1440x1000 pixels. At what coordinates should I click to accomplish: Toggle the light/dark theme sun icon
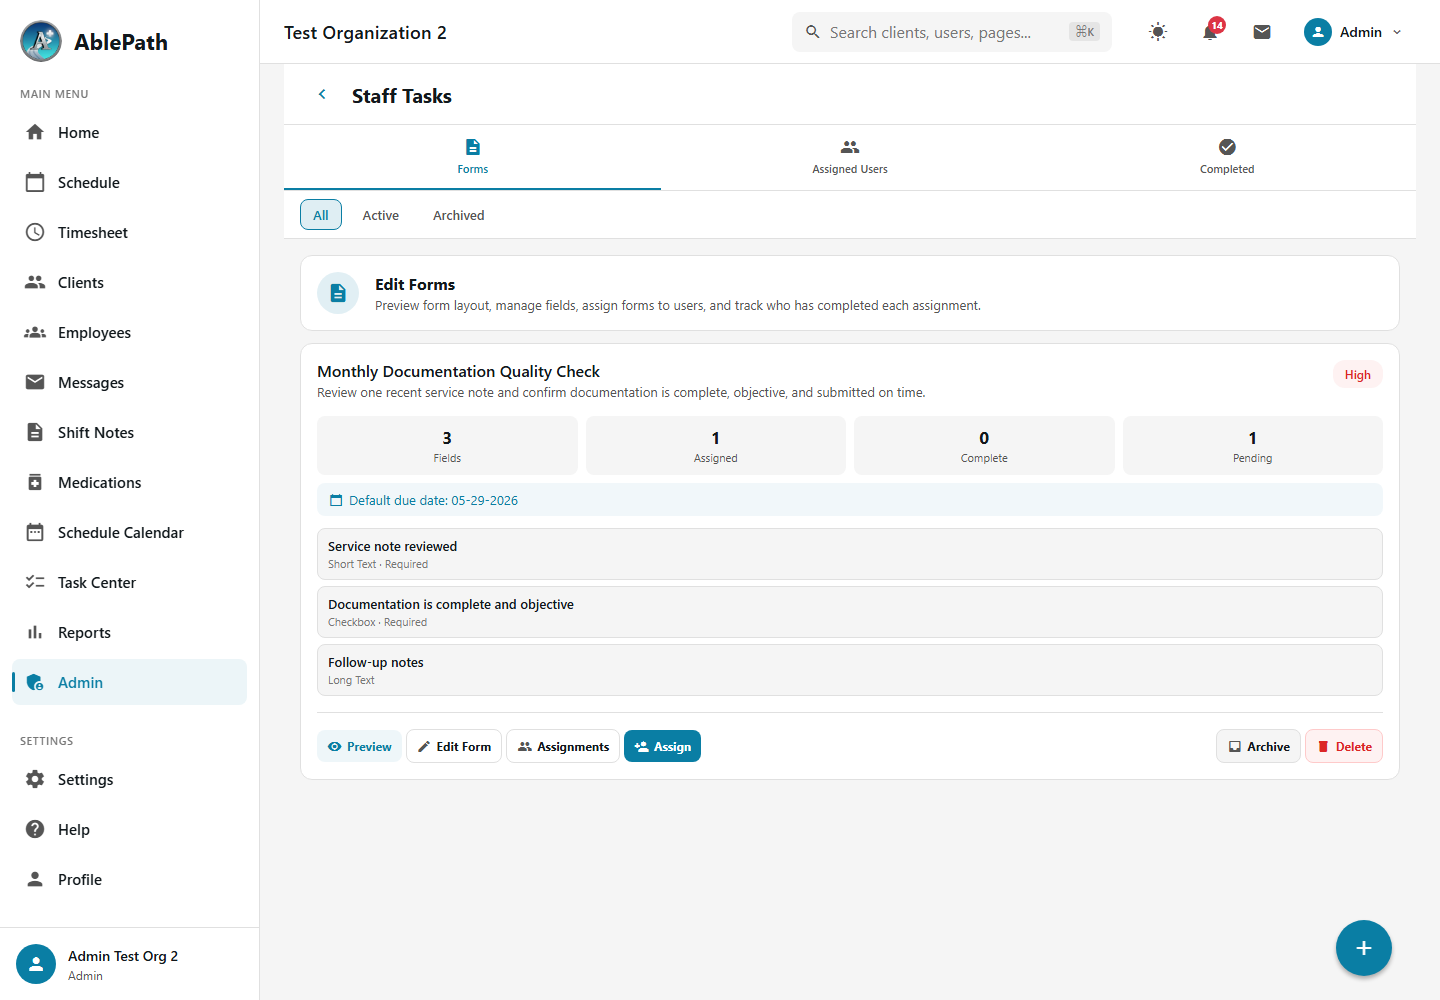[x=1158, y=32]
